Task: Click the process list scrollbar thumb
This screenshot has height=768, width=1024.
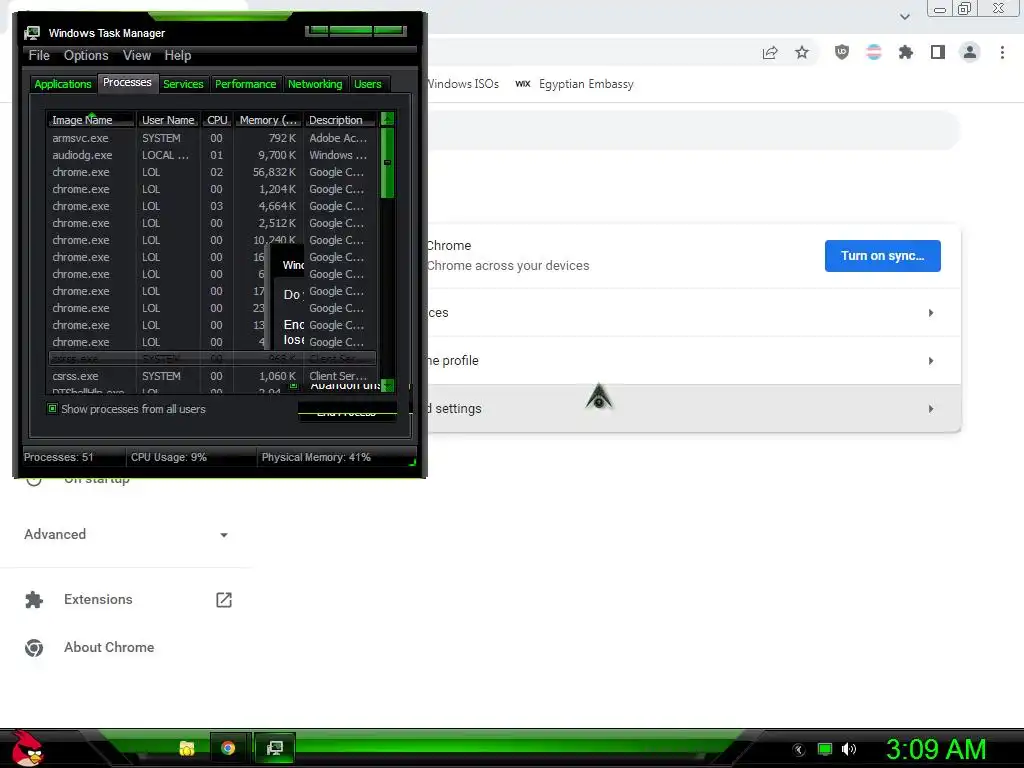Action: click(x=387, y=163)
